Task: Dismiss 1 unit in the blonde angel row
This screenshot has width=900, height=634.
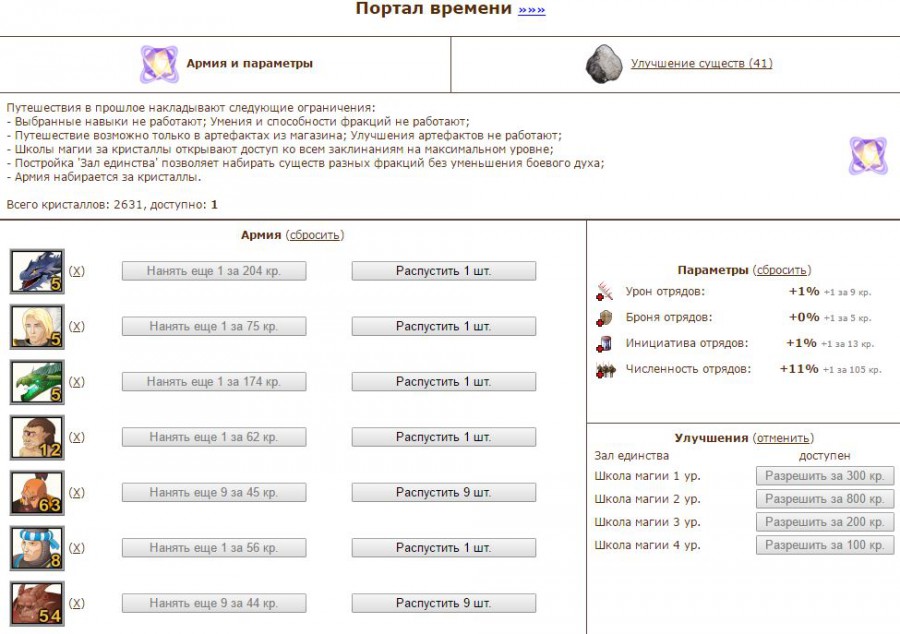Action: 444,326
